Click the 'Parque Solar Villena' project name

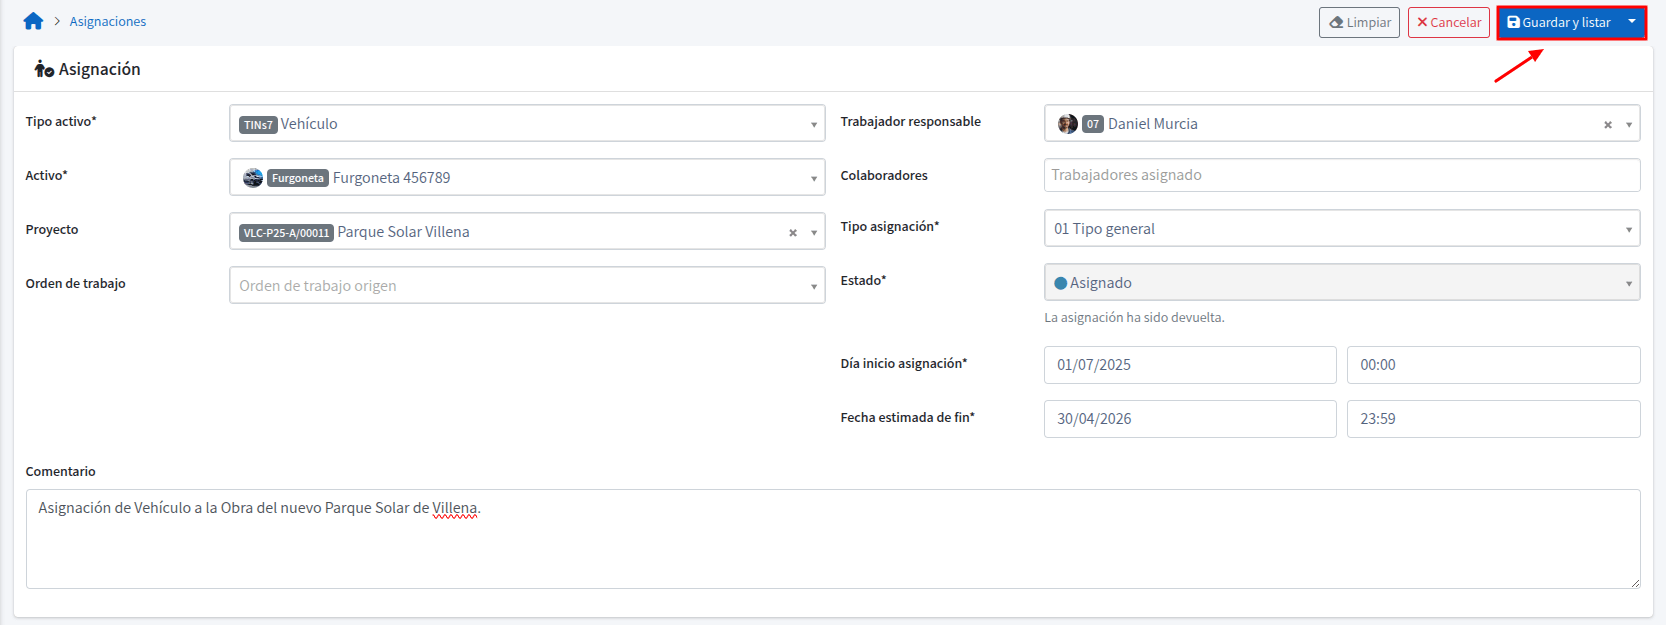pyautogui.click(x=403, y=232)
